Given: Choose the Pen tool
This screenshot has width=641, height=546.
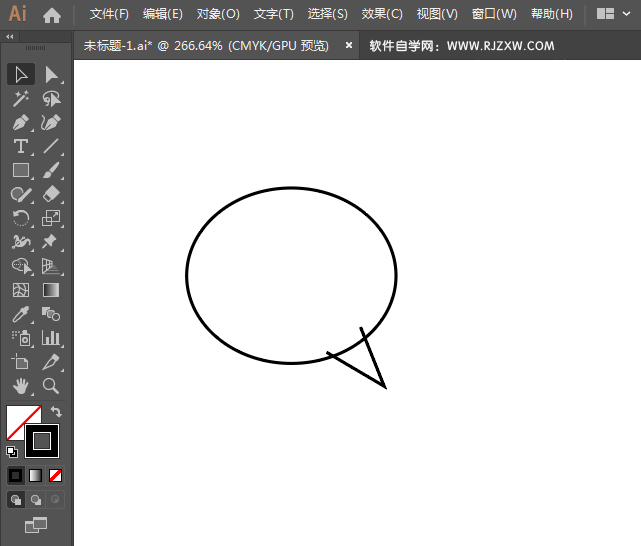Looking at the screenshot, I should tap(21, 122).
